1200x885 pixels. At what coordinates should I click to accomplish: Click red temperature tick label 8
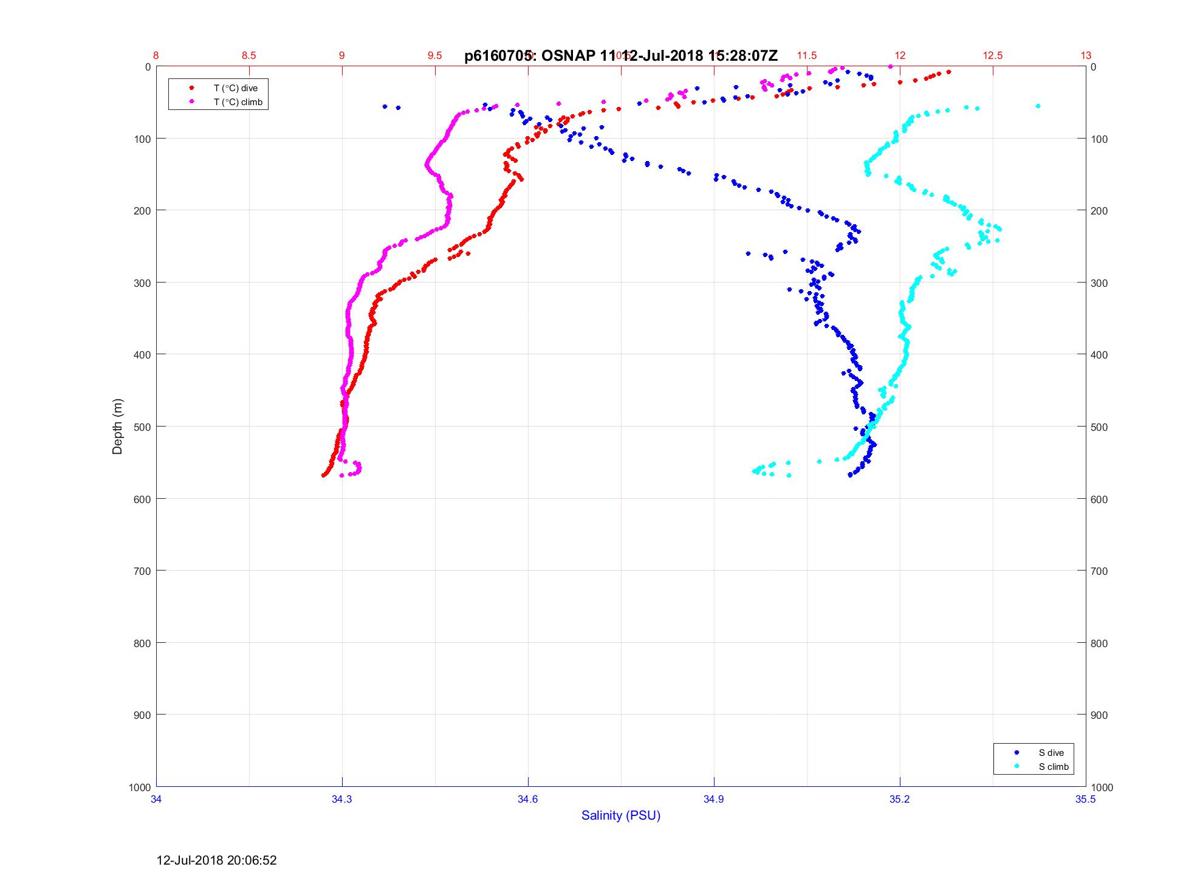click(157, 55)
